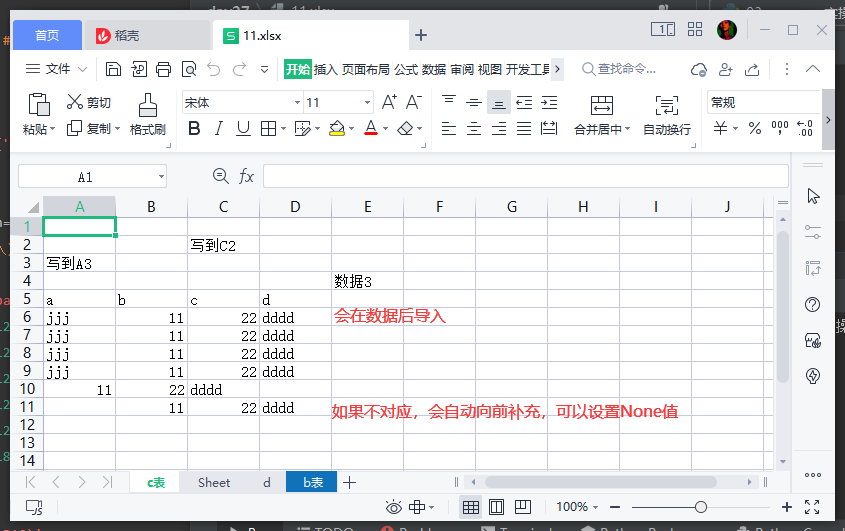Screen dimensions: 845x531
Task: Open Print Preview icon
Action: [189, 69]
